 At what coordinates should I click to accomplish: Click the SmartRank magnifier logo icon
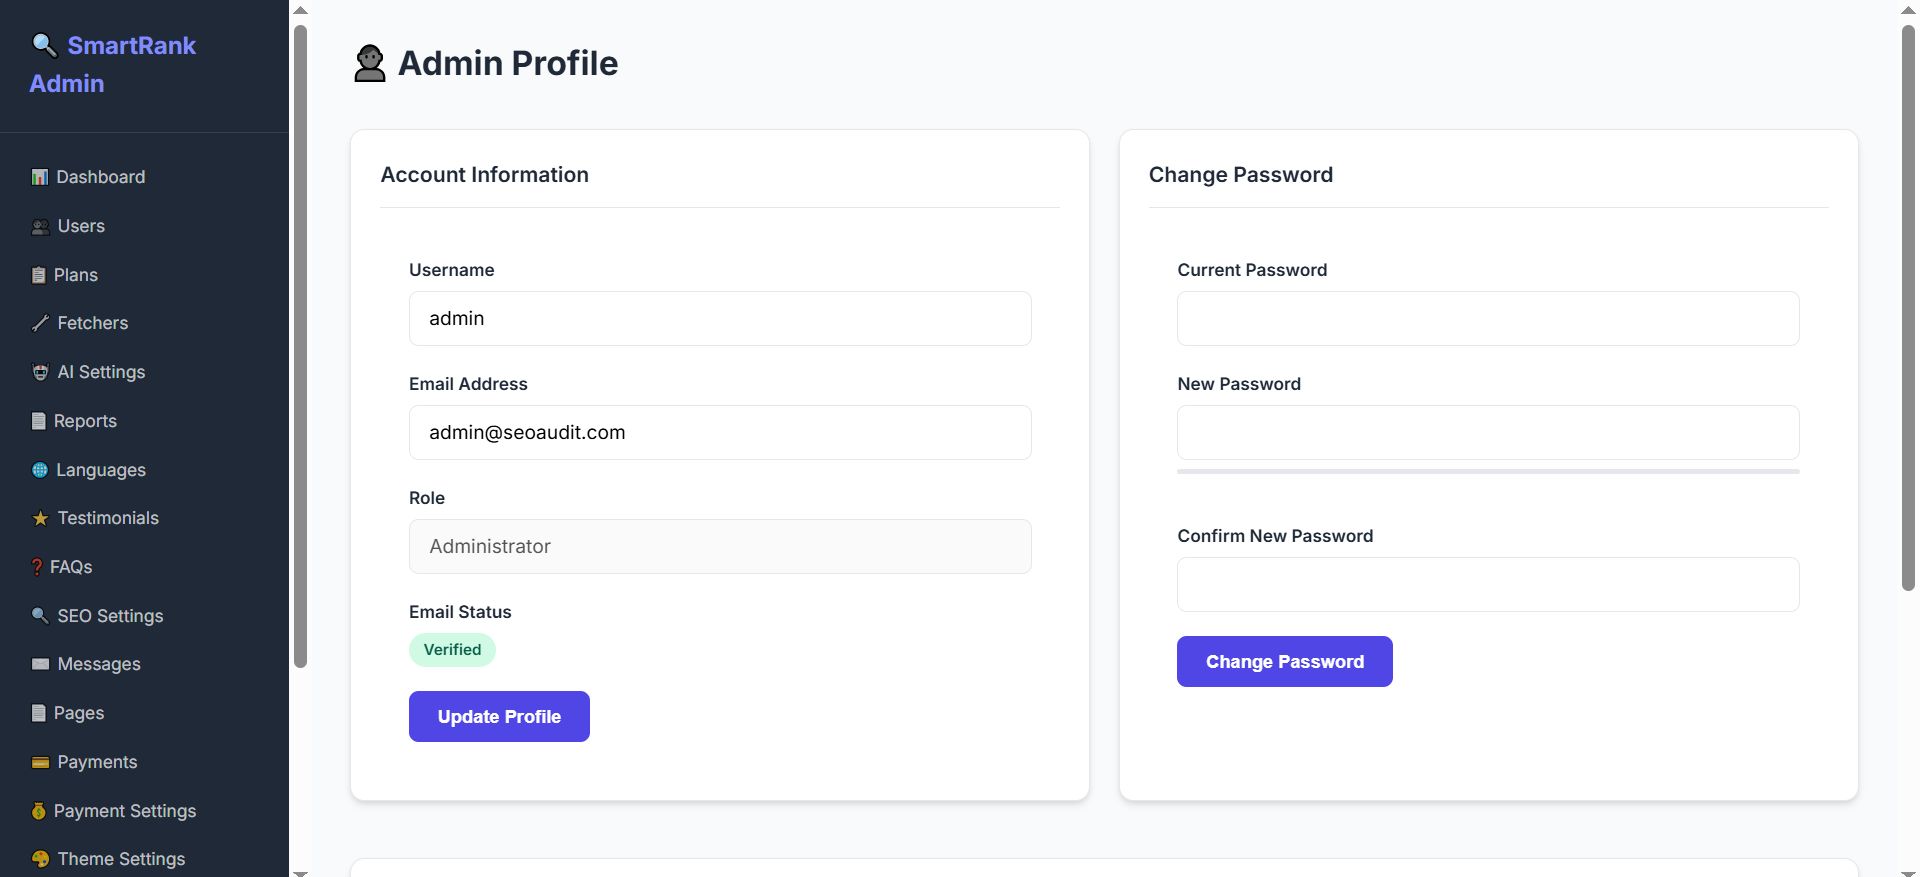44,45
